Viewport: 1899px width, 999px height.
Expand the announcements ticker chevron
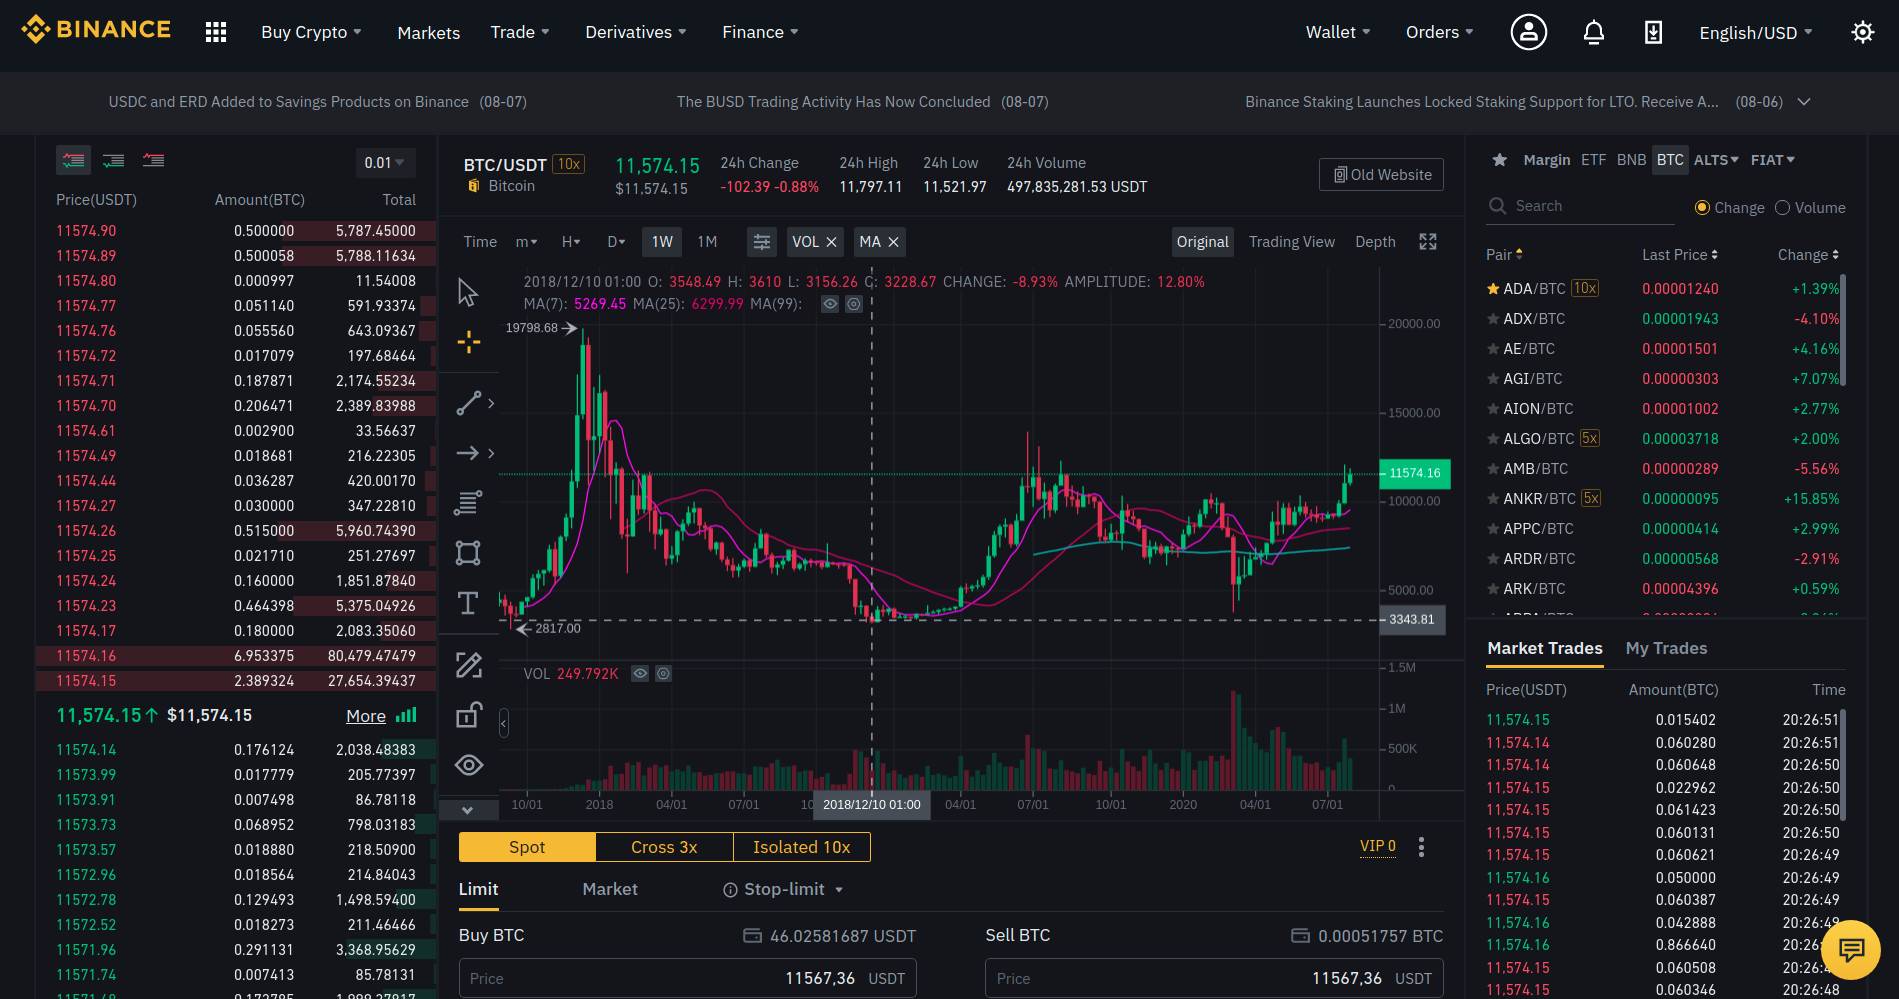point(1804,102)
